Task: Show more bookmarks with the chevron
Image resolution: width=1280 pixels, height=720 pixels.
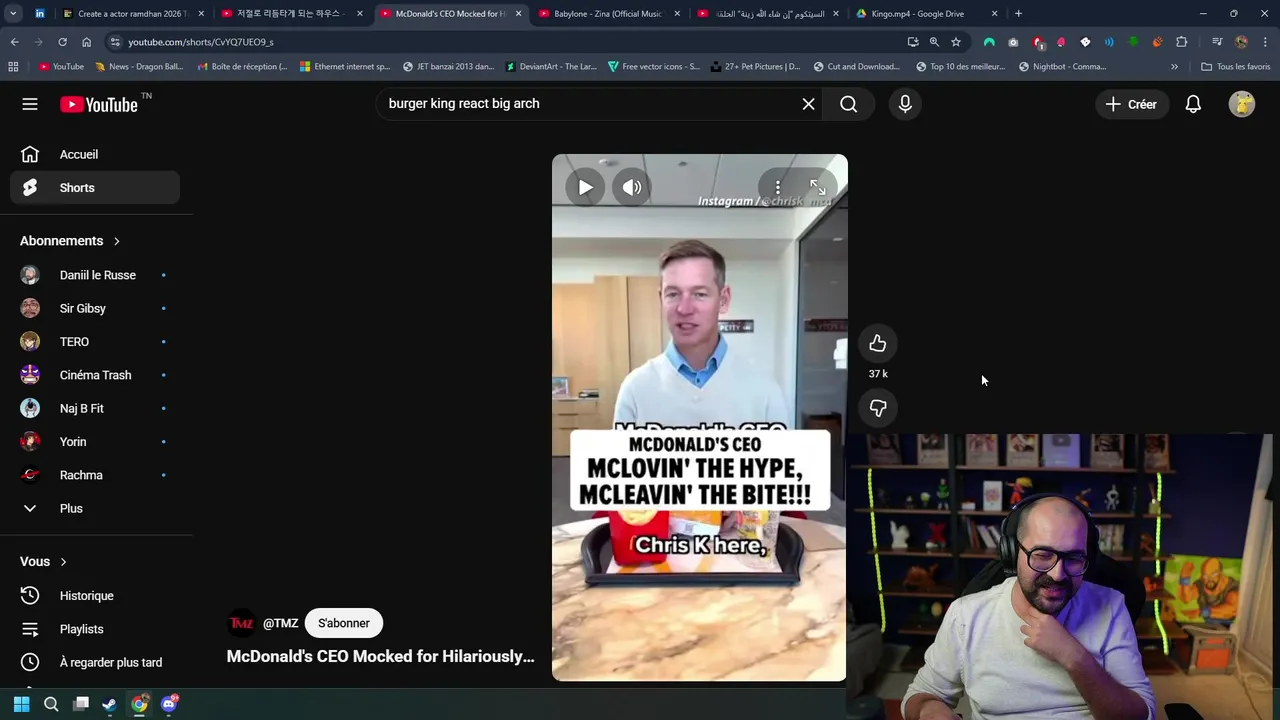Action: [x=1174, y=67]
